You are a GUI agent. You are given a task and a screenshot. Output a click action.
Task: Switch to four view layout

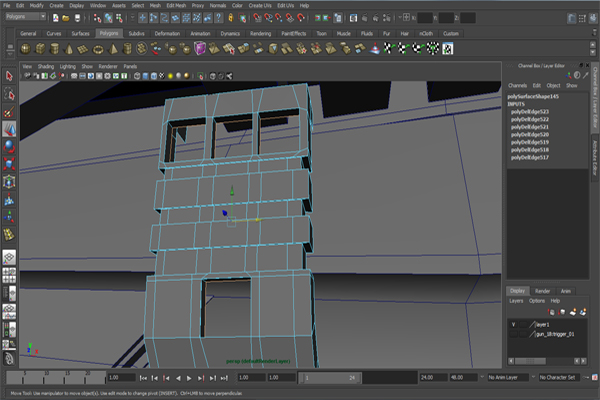[9, 275]
